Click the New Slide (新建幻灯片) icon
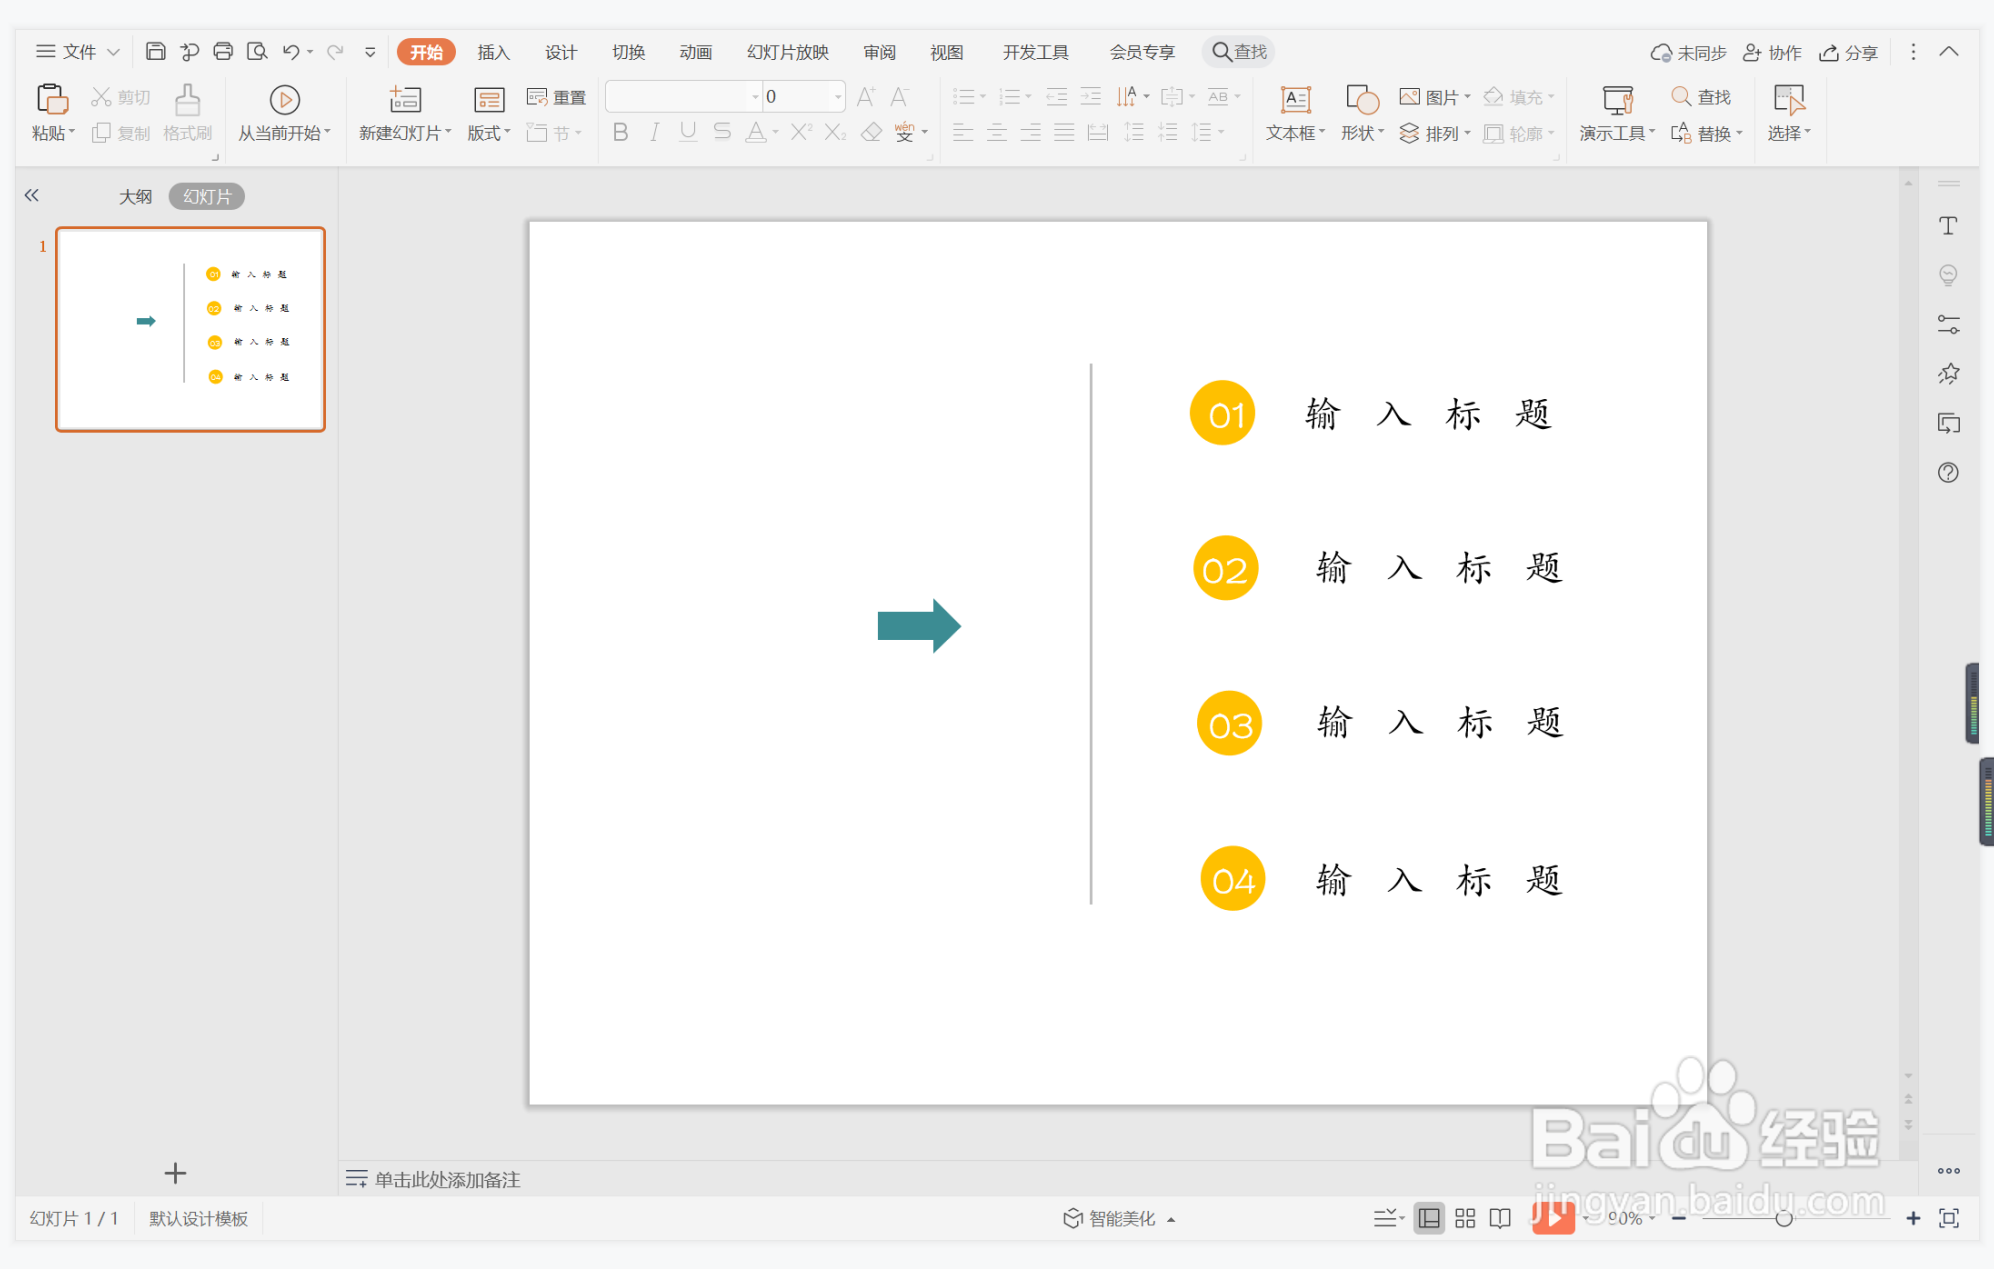Image resolution: width=1994 pixels, height=1269 pixels. click(x=404, y=100)
